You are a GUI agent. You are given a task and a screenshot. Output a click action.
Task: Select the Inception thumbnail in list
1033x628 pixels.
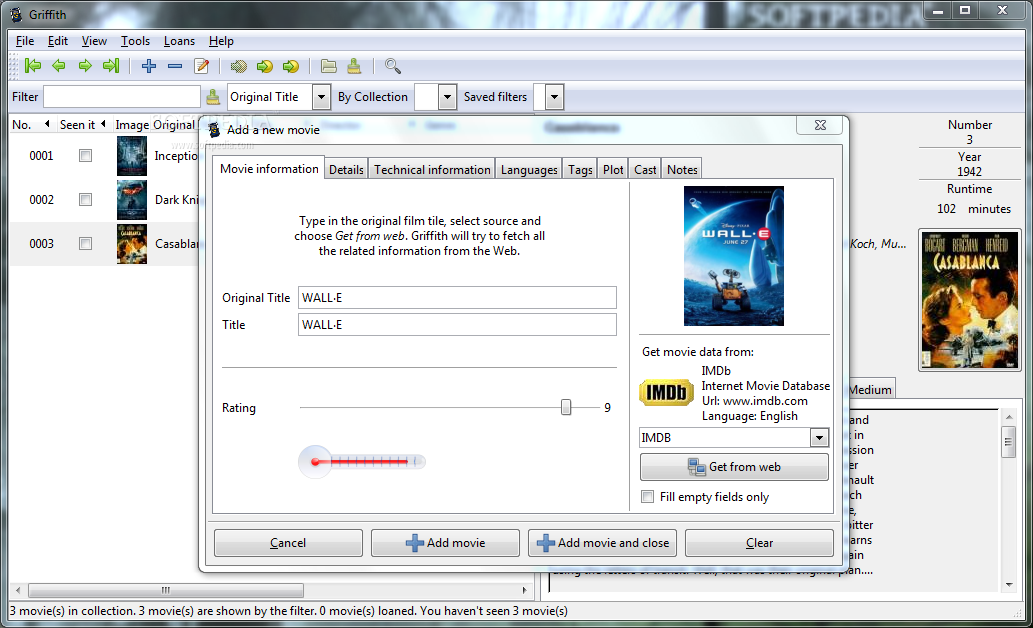132,156
